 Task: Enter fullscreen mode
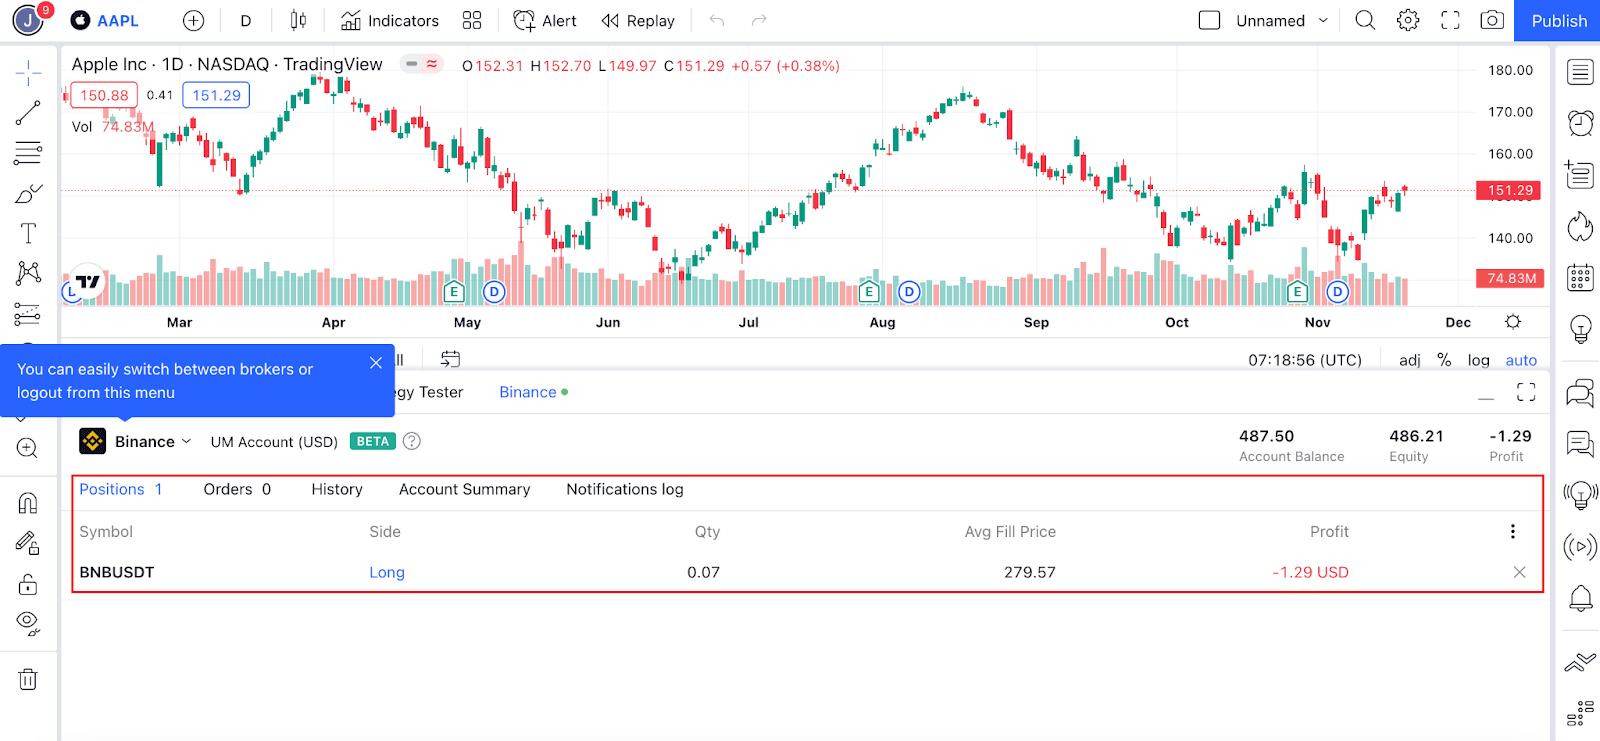pos(1450,20)
